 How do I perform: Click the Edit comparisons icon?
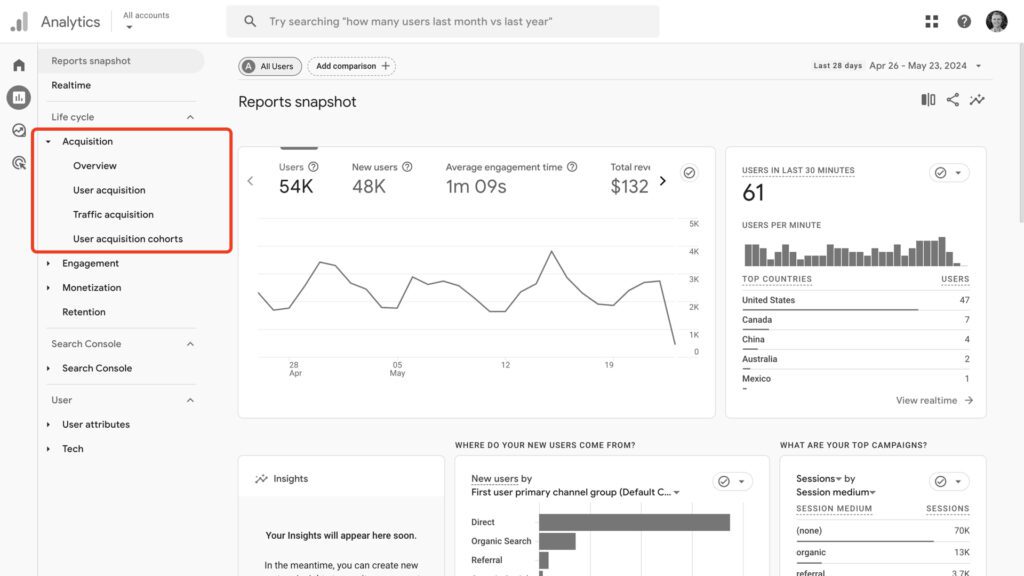point(928,100)
